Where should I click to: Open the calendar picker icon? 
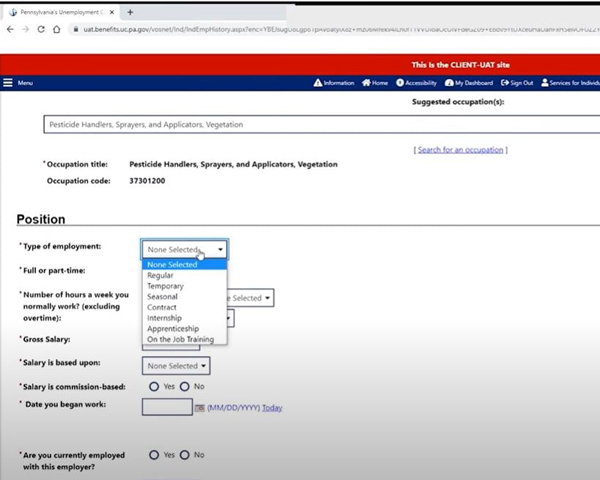tap(199, 408)
